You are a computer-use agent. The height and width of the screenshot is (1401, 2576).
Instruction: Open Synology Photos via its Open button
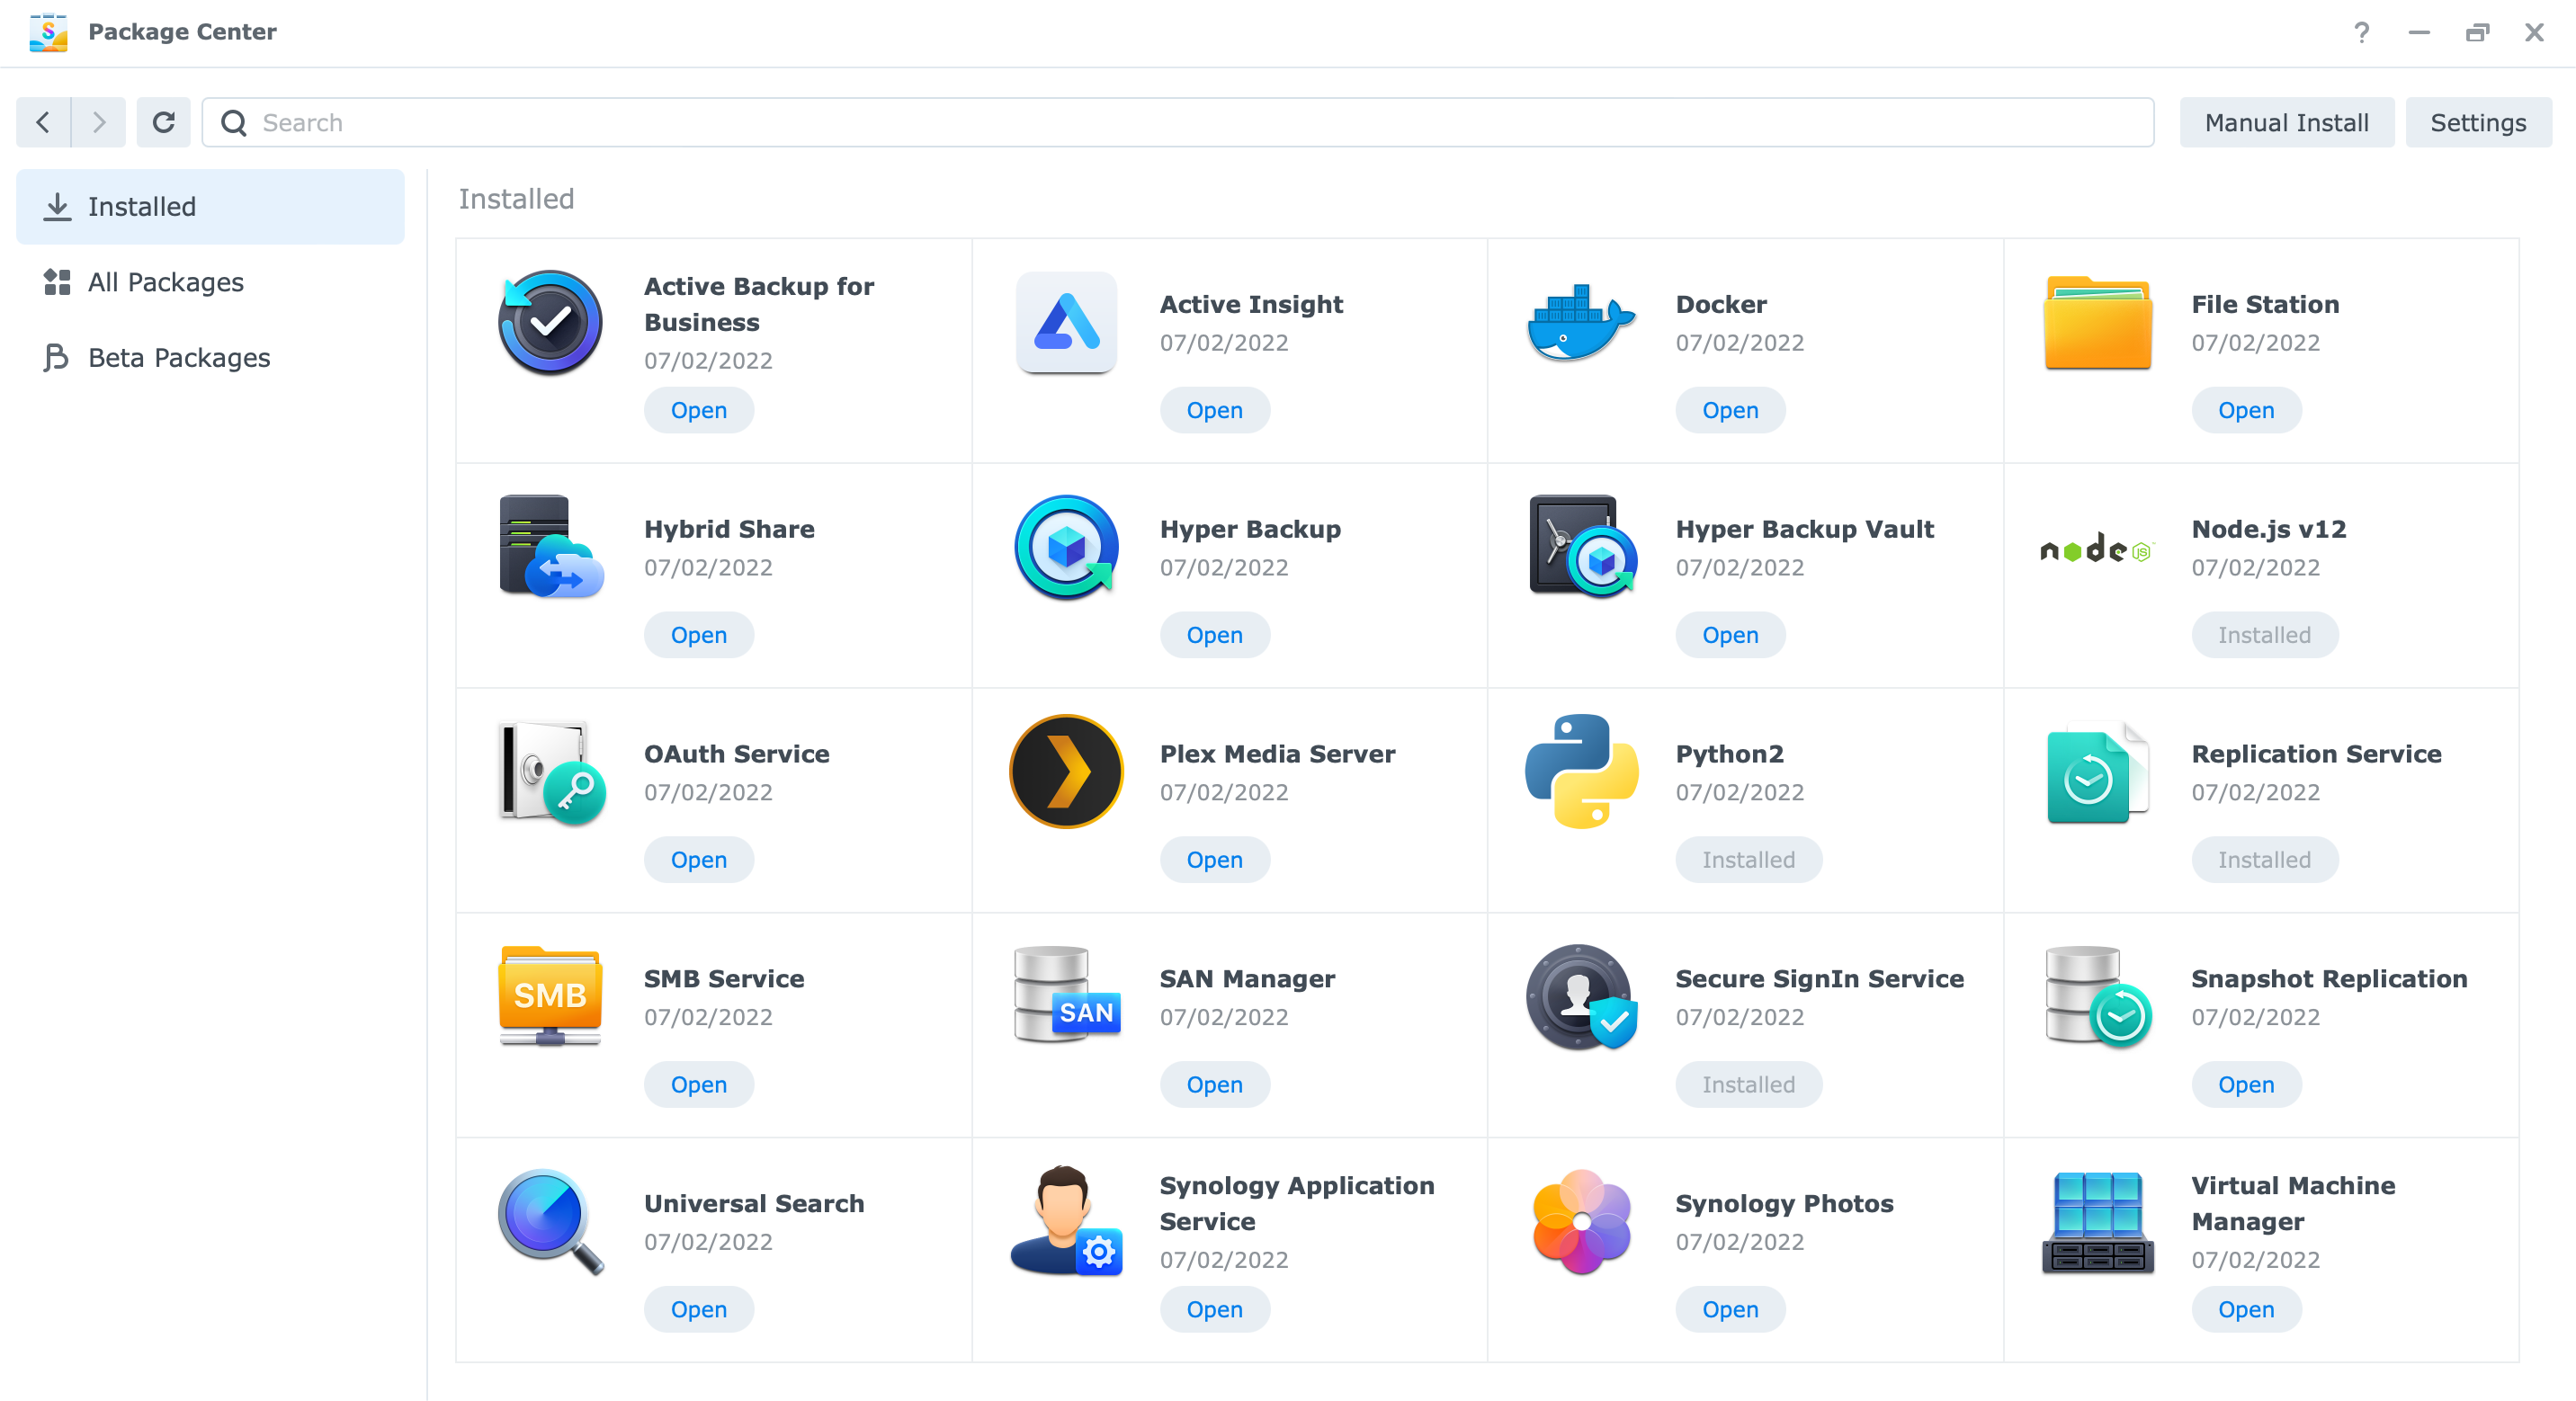point(1730,1310)
